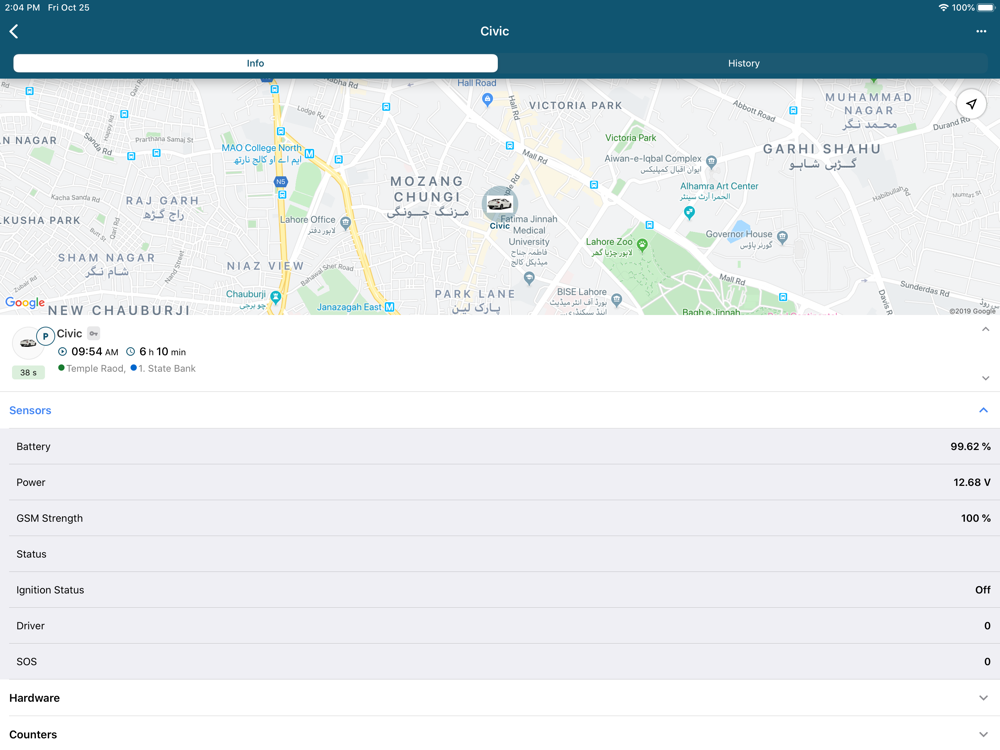Tap the Governor House pin

click(783, 237)
